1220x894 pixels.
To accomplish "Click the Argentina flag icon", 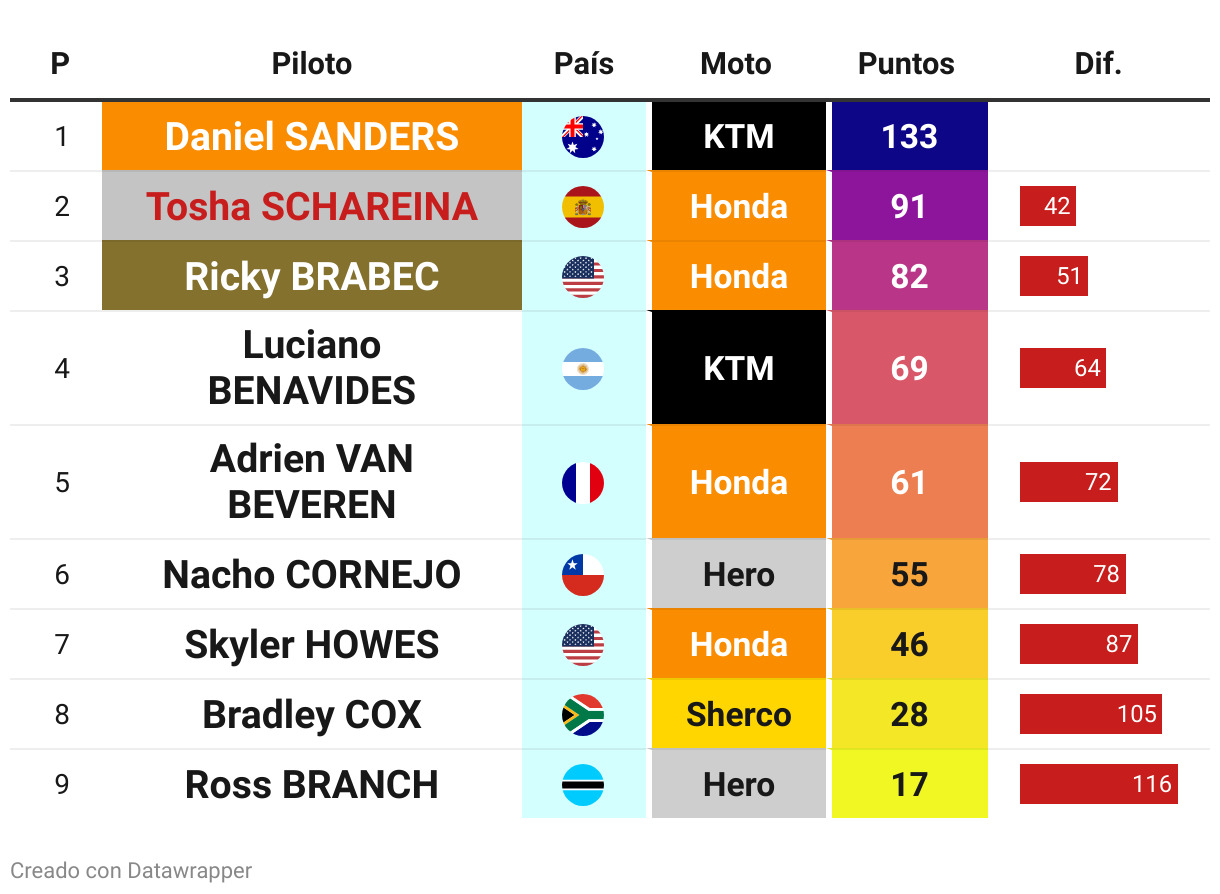I will (583, 368).
